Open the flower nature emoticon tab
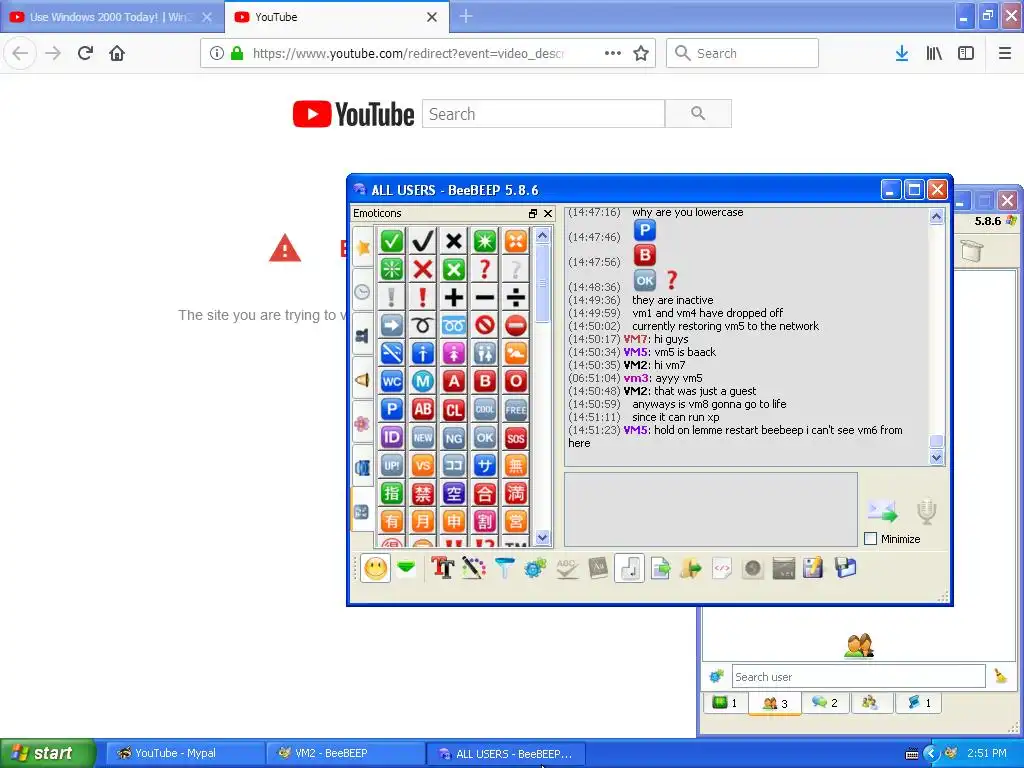 [362, 424]
